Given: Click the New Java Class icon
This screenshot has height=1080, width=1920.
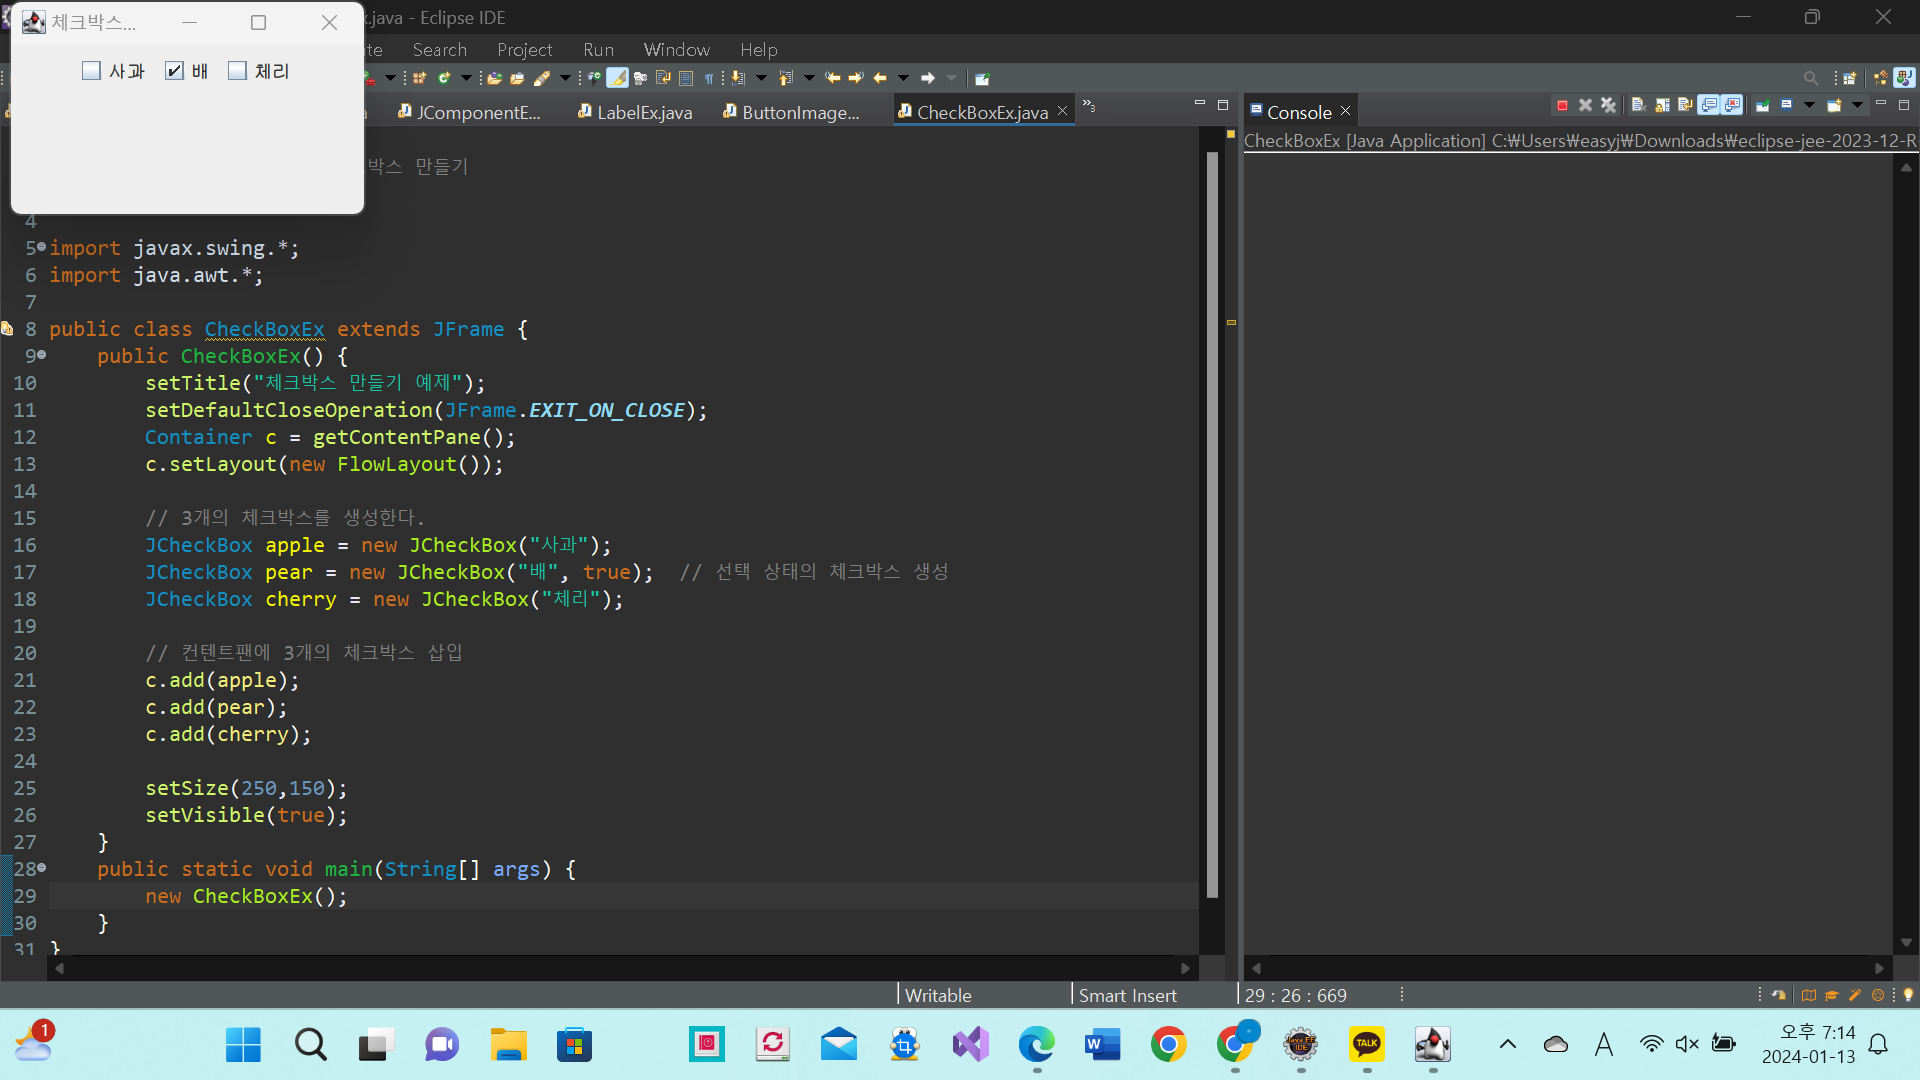Looking at the screenshot, I should [x=443, y=78].
